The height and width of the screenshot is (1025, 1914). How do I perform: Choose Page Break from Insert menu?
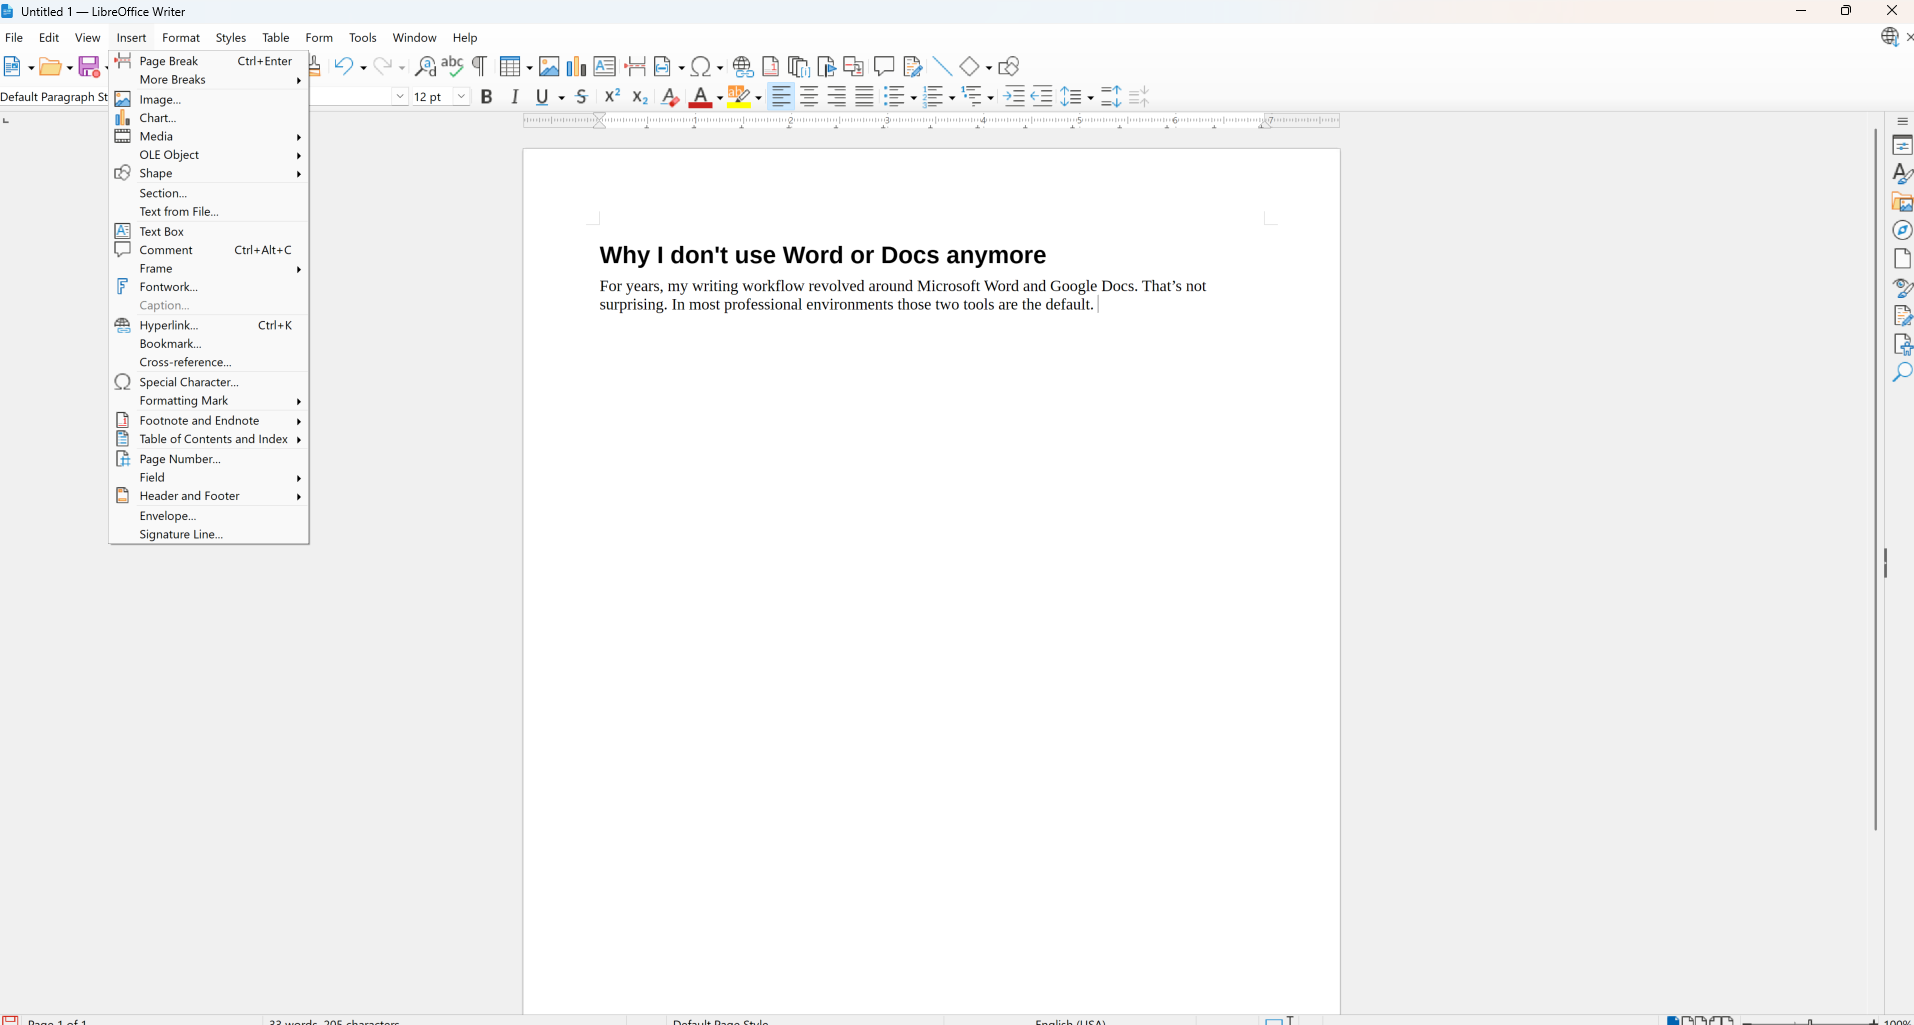(x=208, y=61)
